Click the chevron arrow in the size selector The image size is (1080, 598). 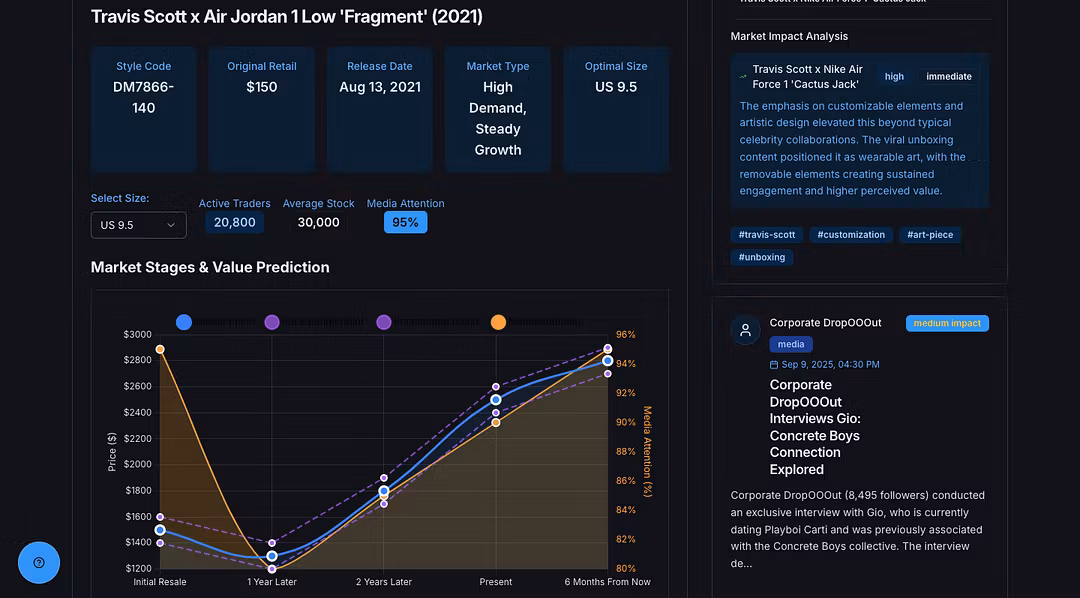(170, 225)
